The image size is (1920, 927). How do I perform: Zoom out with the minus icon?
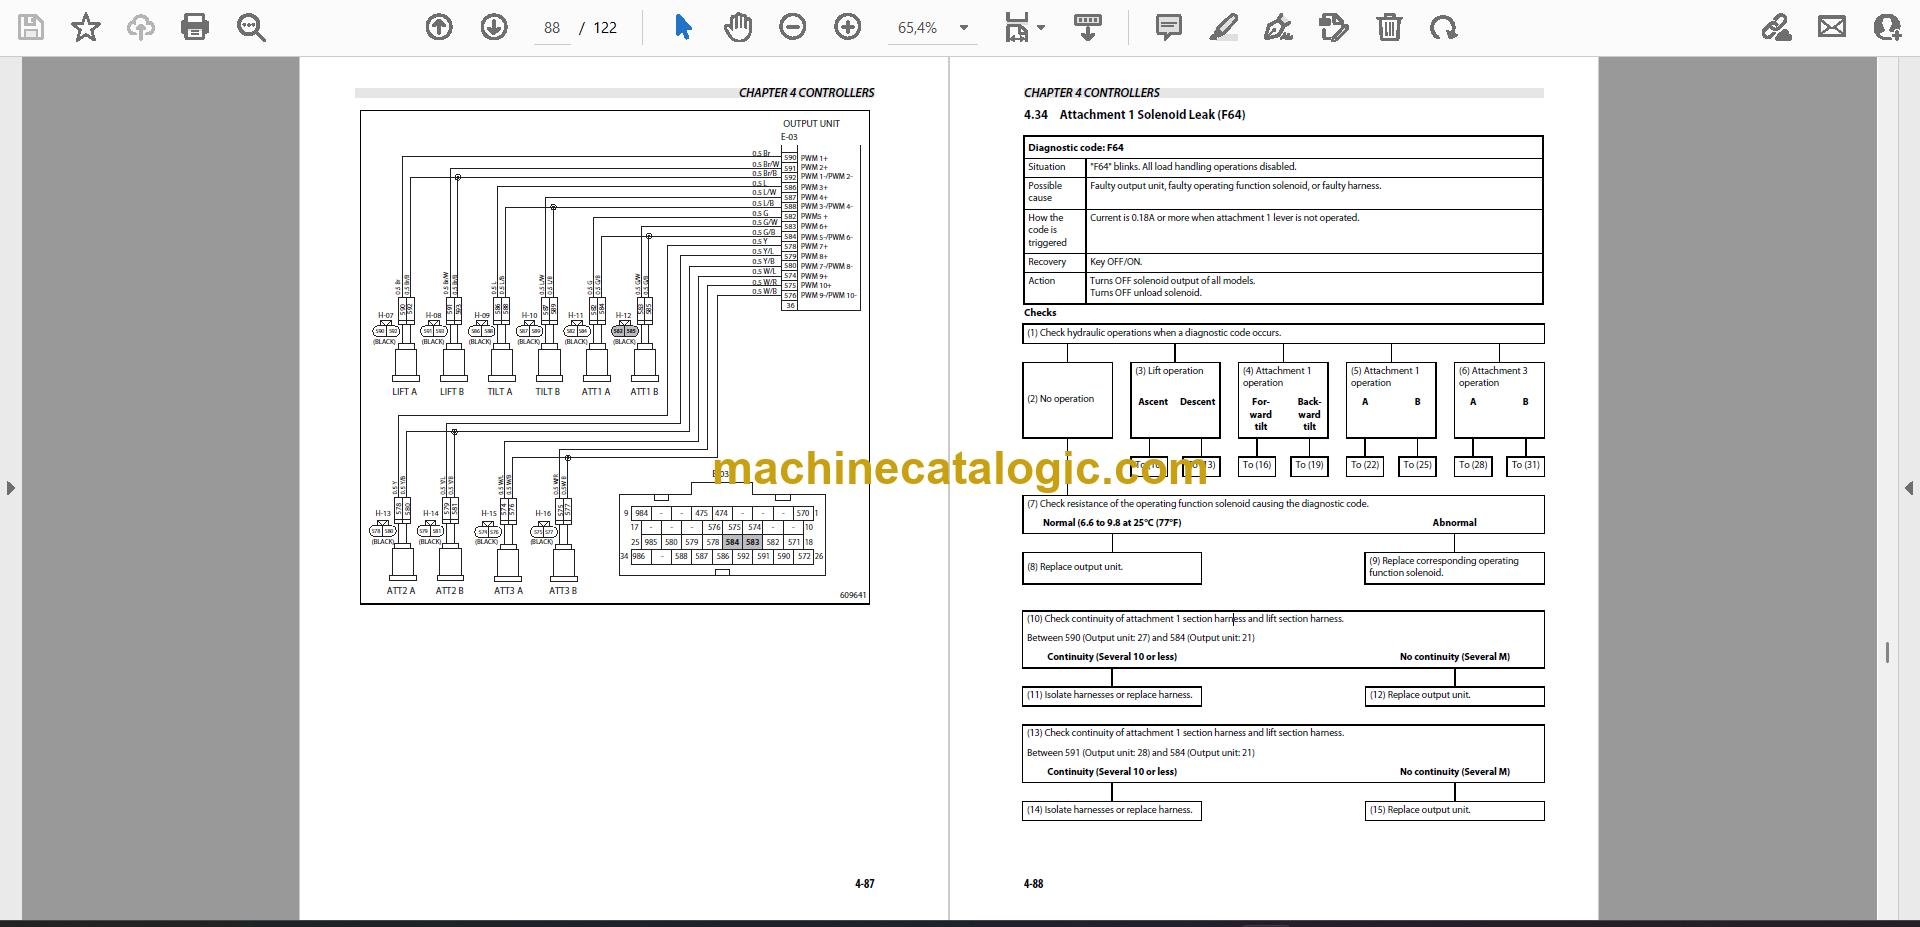[x=793, y=27]
